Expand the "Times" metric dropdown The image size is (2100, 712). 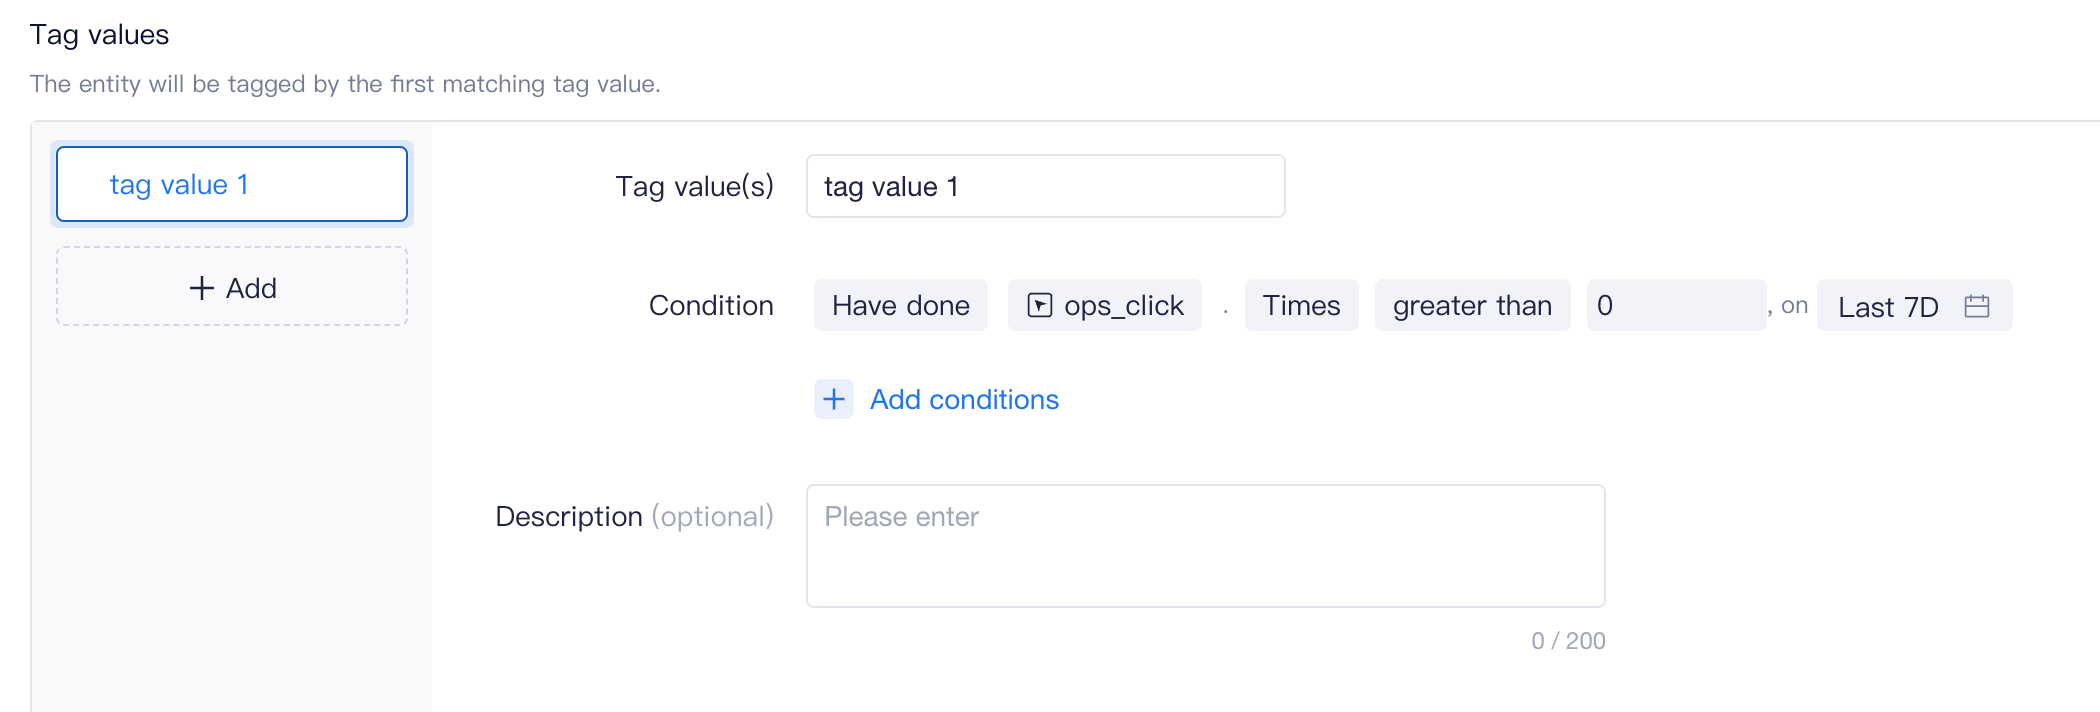(1301, 305)
